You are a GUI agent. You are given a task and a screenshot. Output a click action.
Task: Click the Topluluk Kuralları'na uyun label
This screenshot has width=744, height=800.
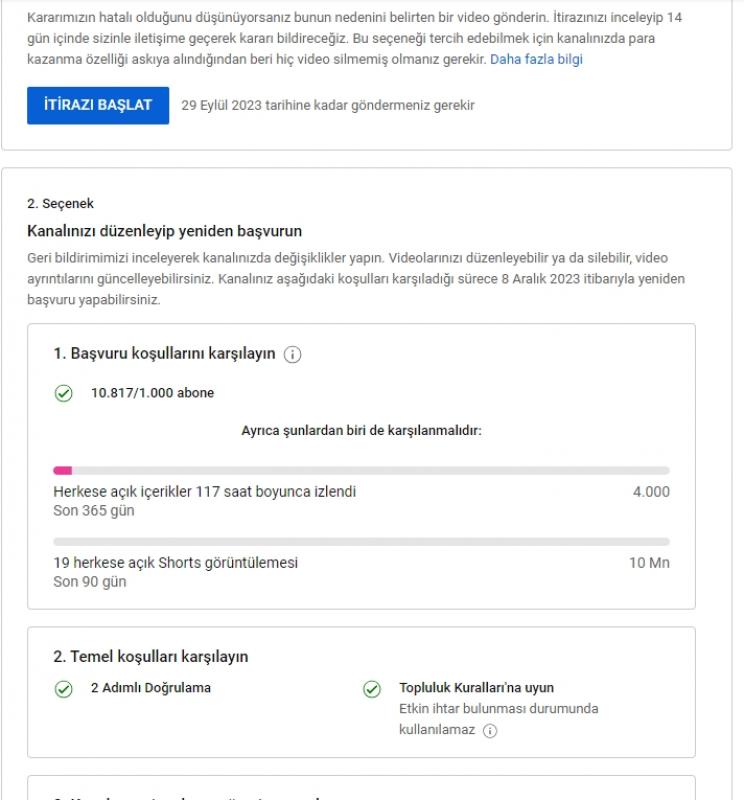point(477,688)
